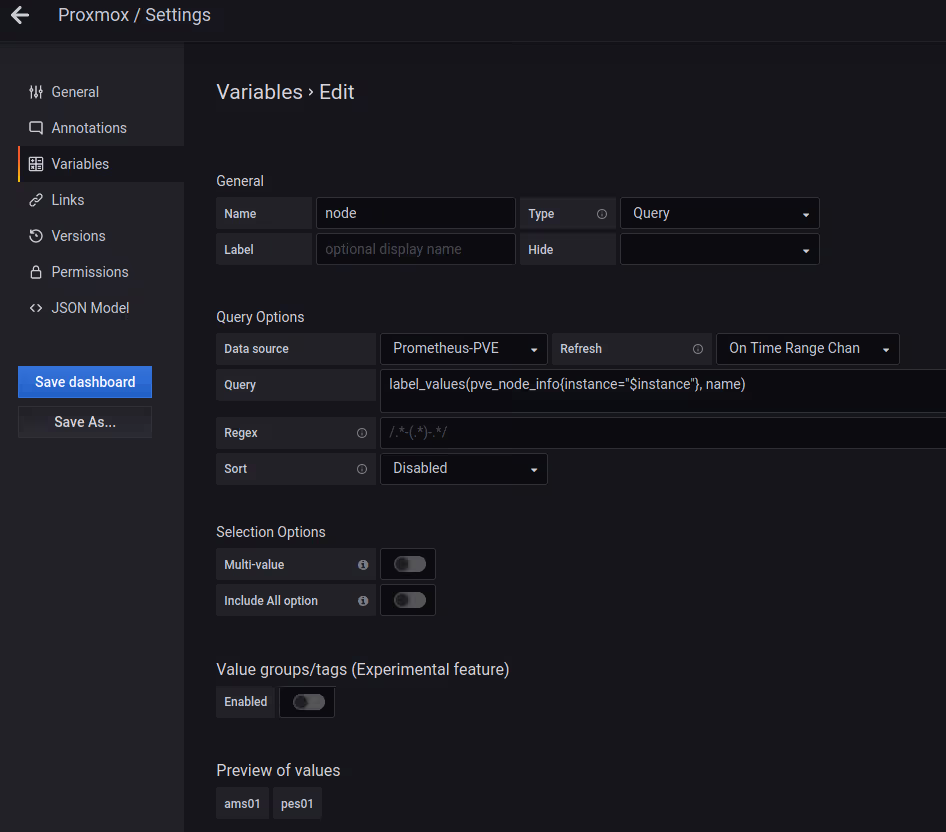Click into the Regex input field
This screenshot has width=946, height=832.
coord(660,433)
